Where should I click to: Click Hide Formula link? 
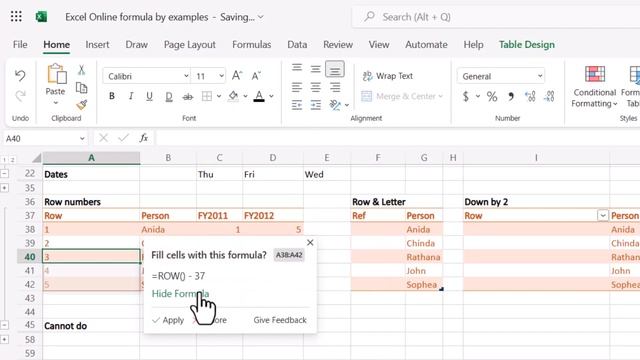180,293
